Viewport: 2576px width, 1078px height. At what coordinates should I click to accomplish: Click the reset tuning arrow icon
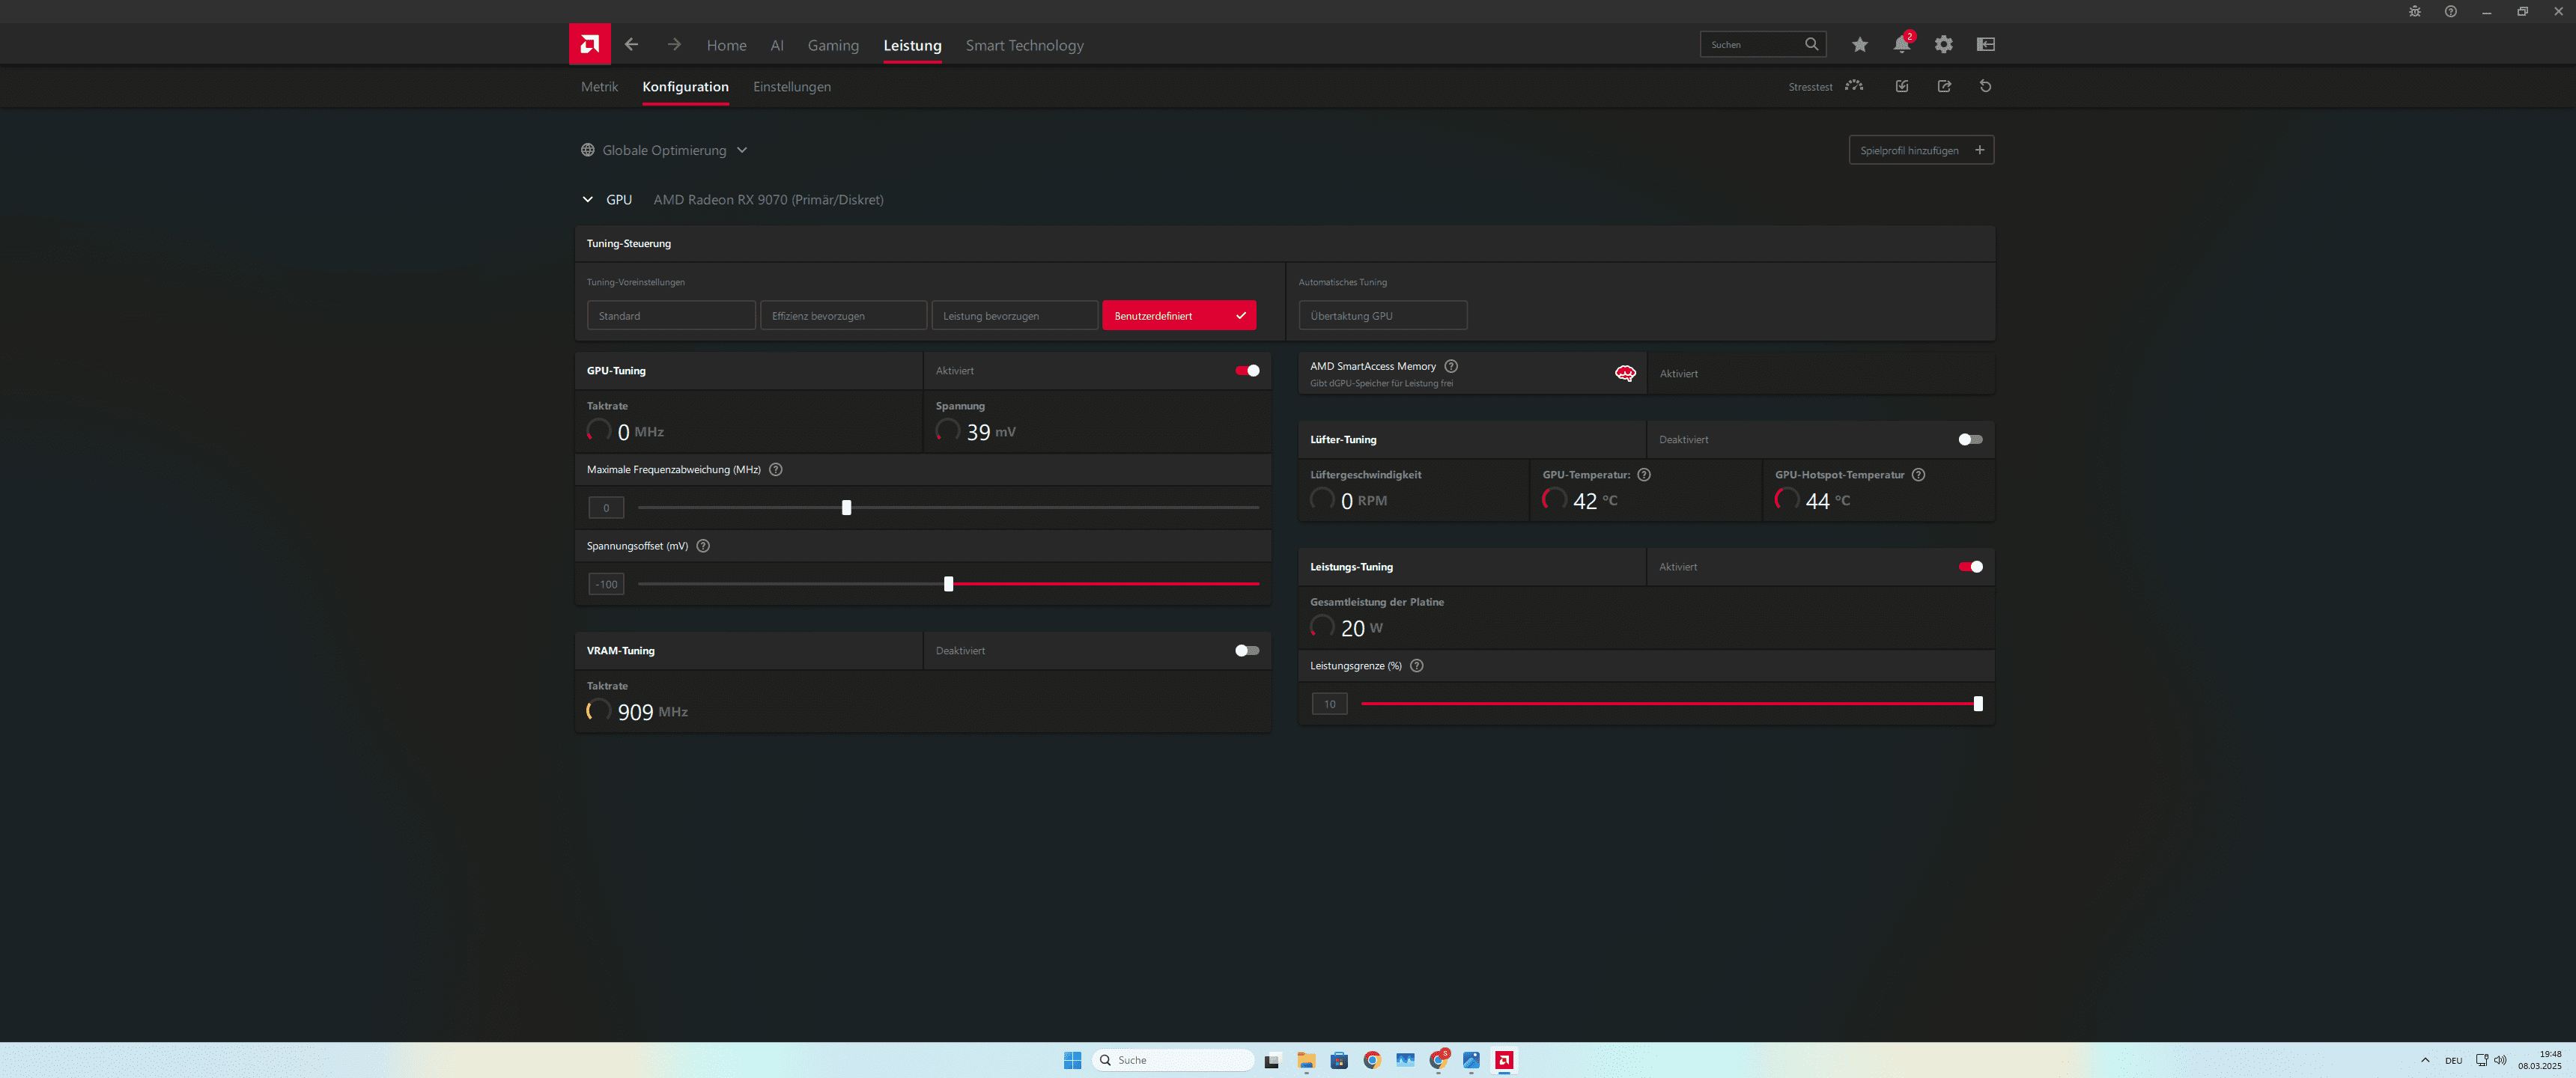[1985, 86]
